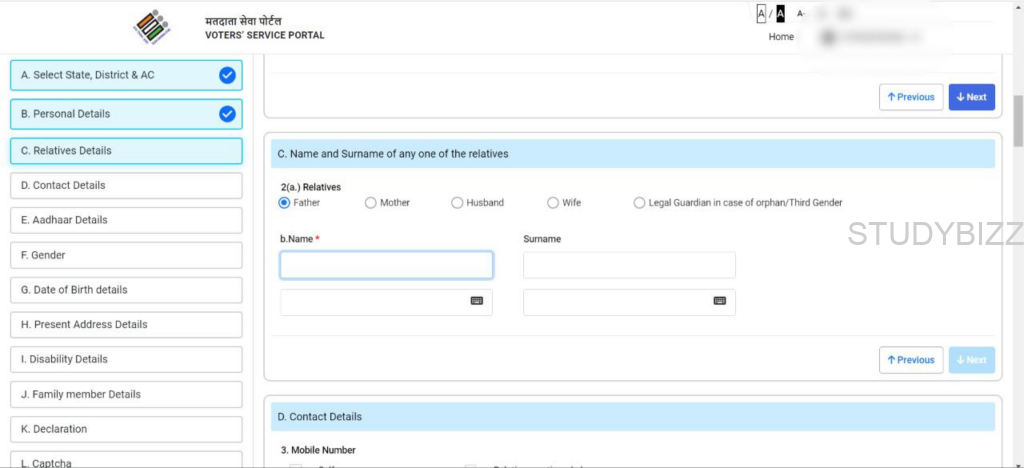
Task: Select the Father radio button
Action: tap(285, 203)
